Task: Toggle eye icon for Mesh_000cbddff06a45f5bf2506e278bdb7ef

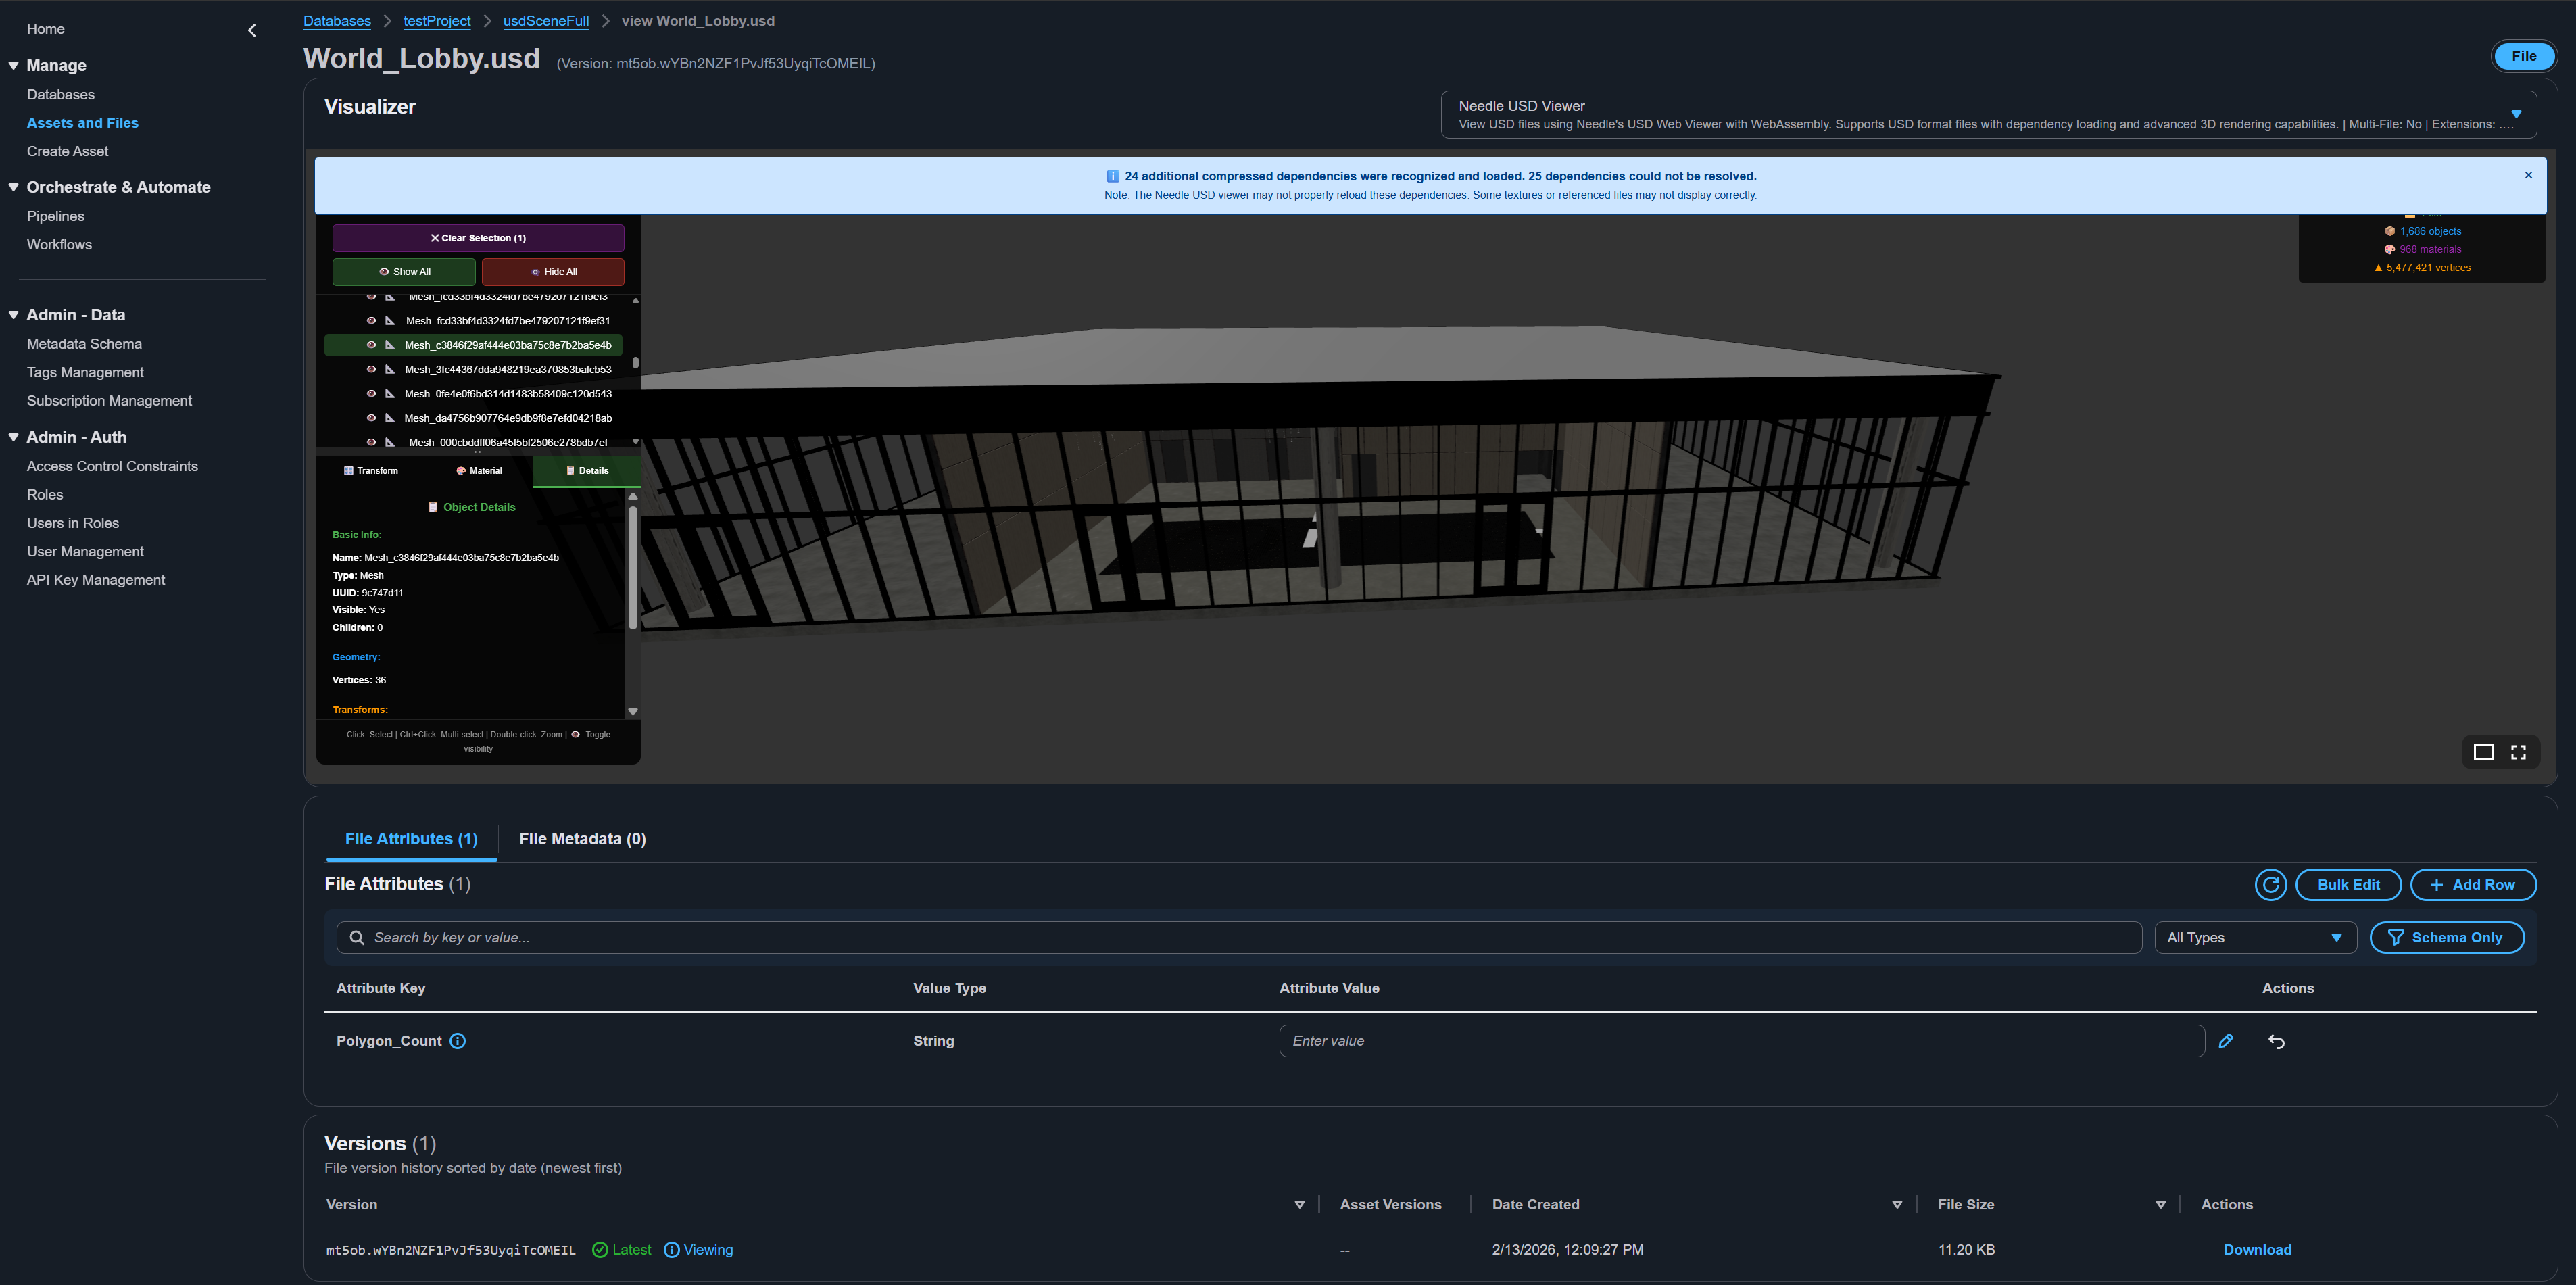Action: [x=371, y=442]
